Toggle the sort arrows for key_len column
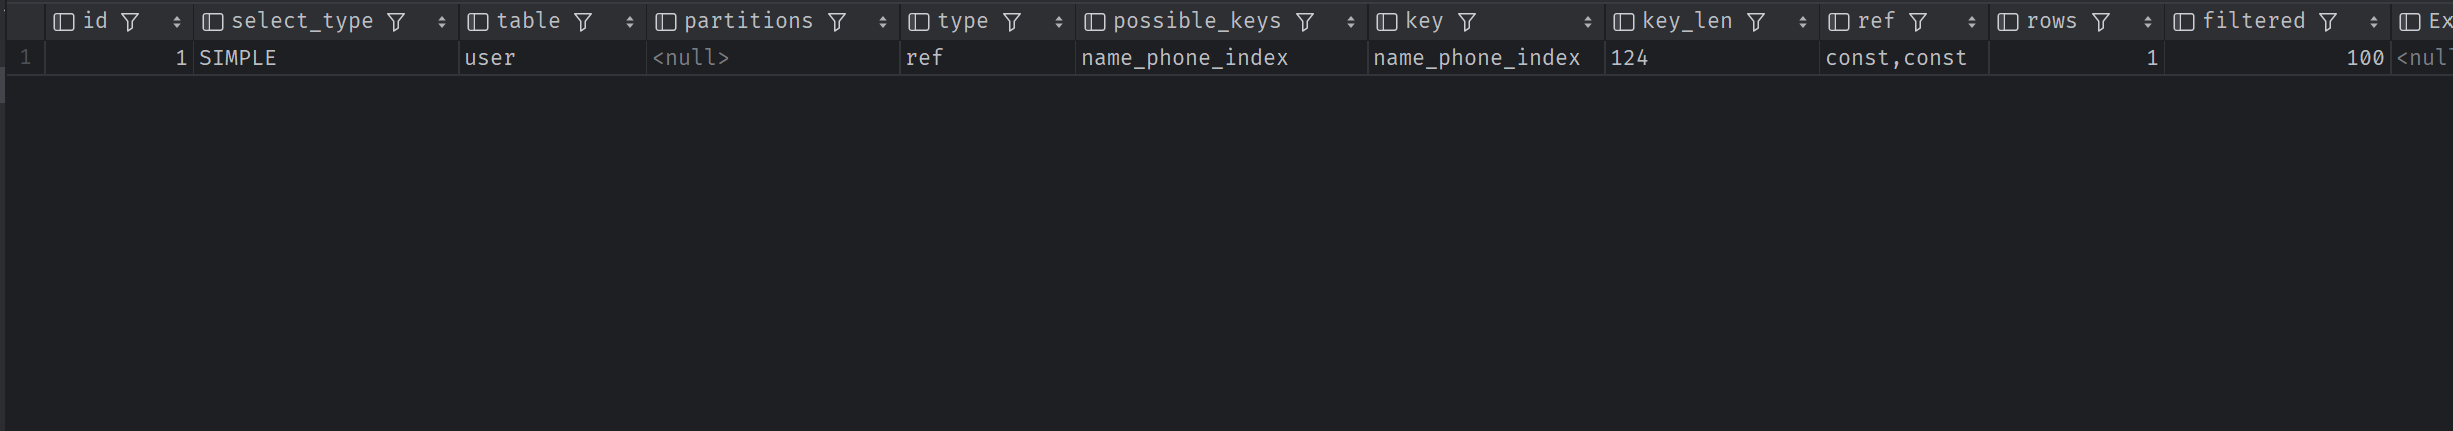2453x431 pixels. coord(1803,22)
